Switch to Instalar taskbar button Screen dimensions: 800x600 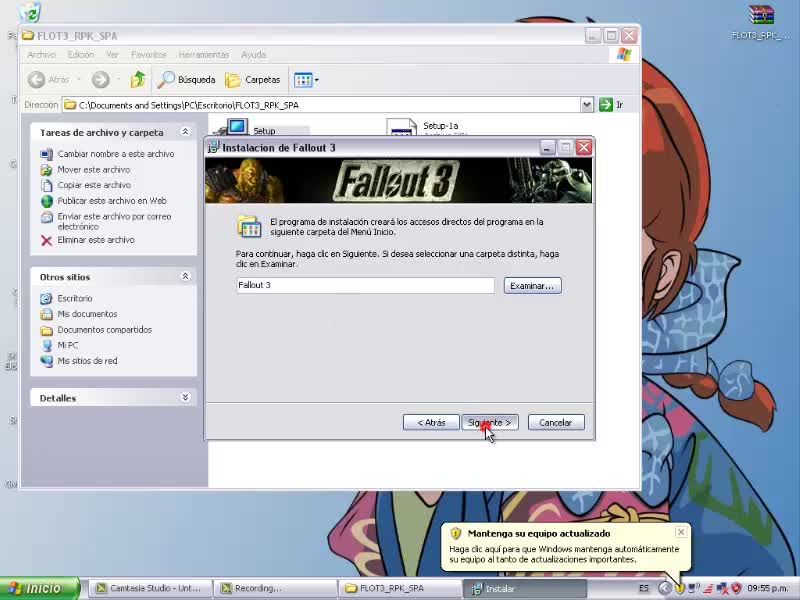524,588
